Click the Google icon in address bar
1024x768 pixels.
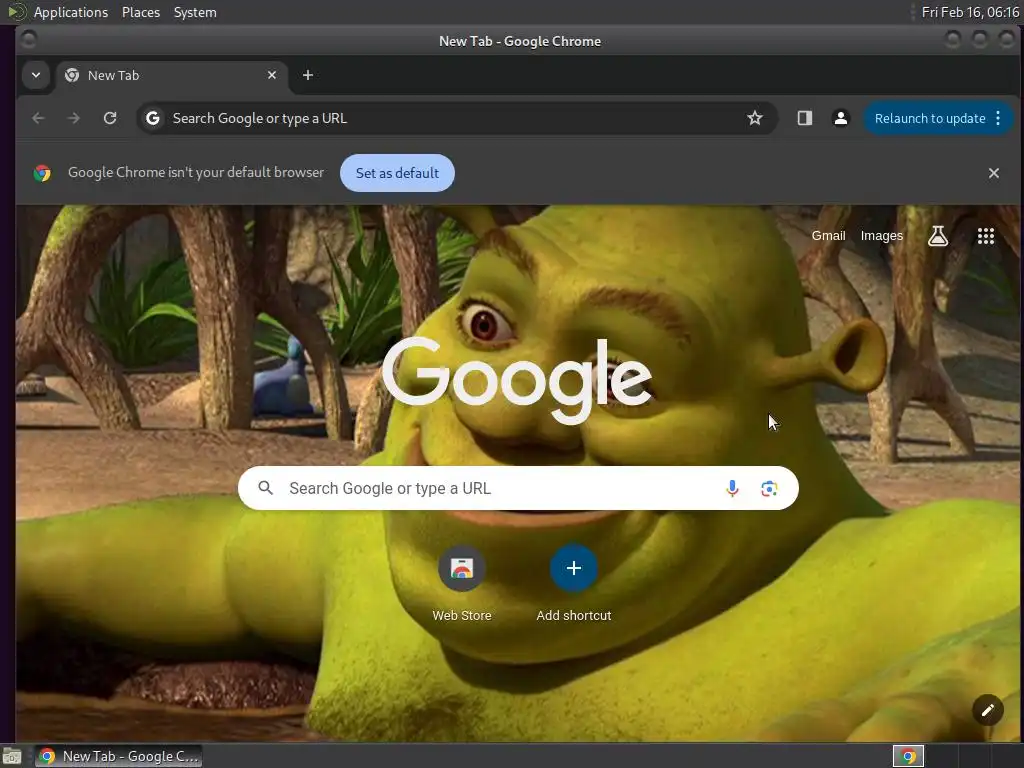pyautogui.click(x=153, y=118)
